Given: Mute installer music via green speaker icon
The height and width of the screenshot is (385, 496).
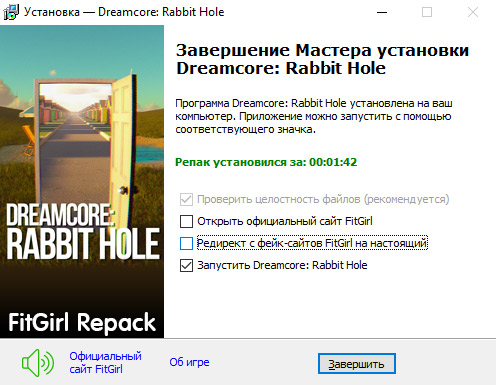Looking at the screenshot, I should pos(38,363).
